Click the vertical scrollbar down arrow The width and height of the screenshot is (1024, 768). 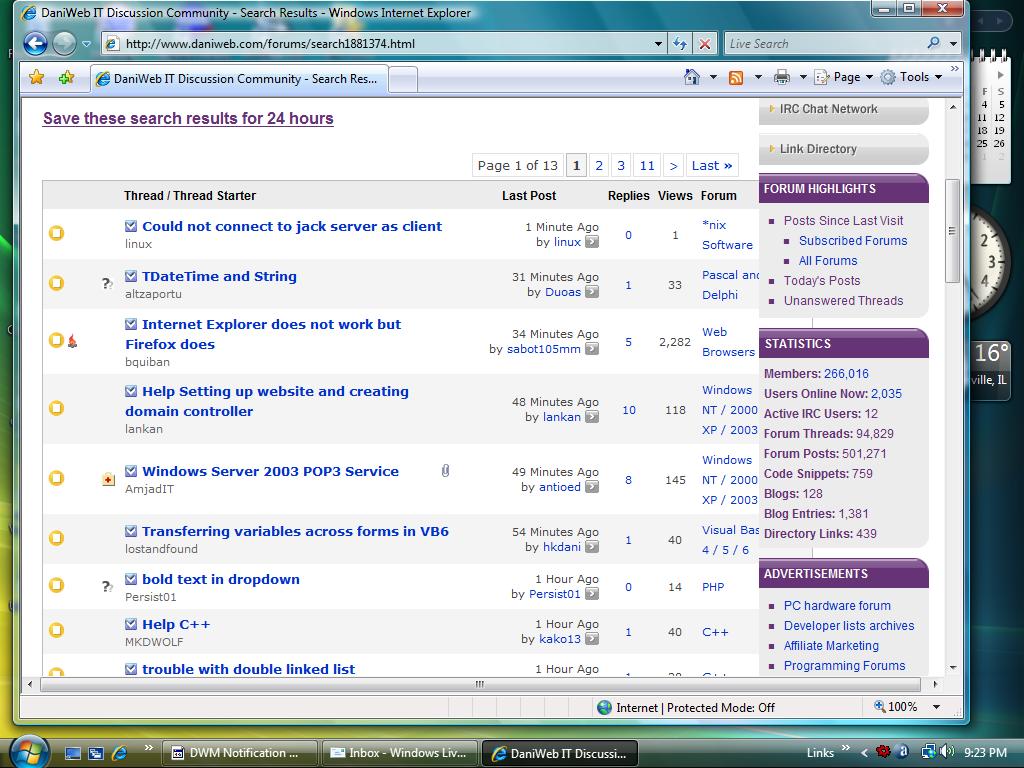pos(953,667)
